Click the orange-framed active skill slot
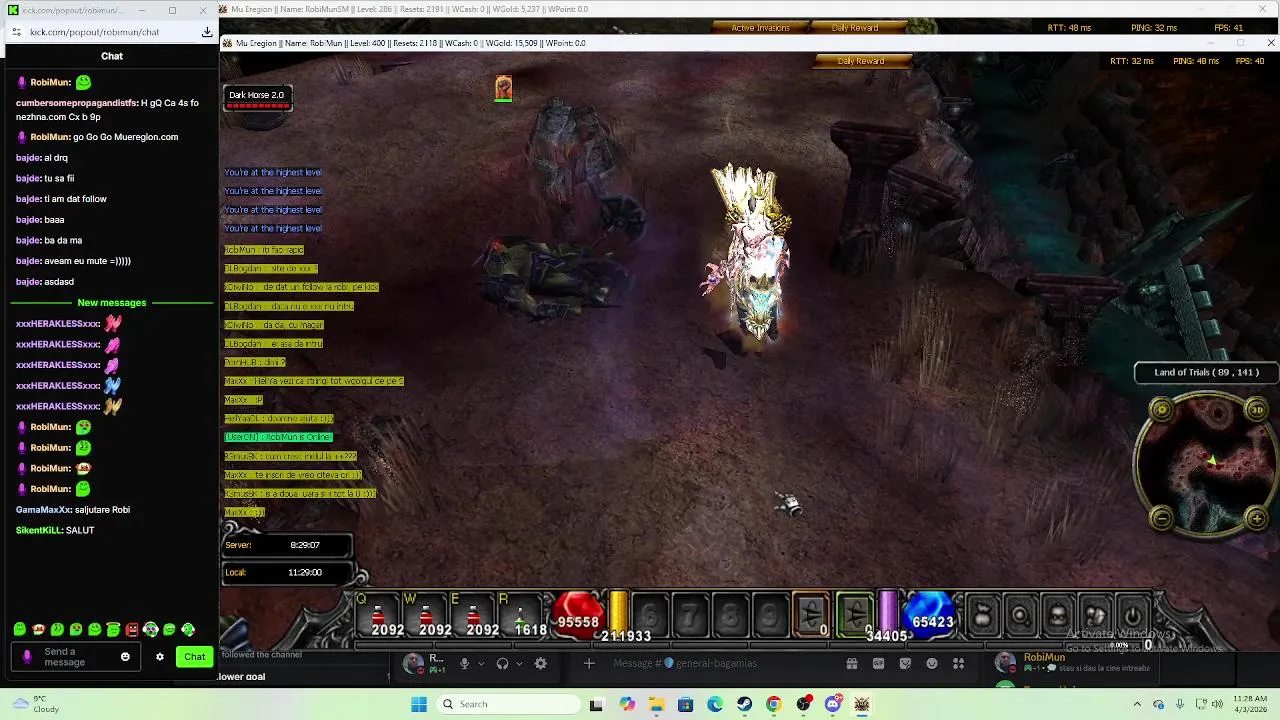 pyautogui.click(x=811, y=615)
